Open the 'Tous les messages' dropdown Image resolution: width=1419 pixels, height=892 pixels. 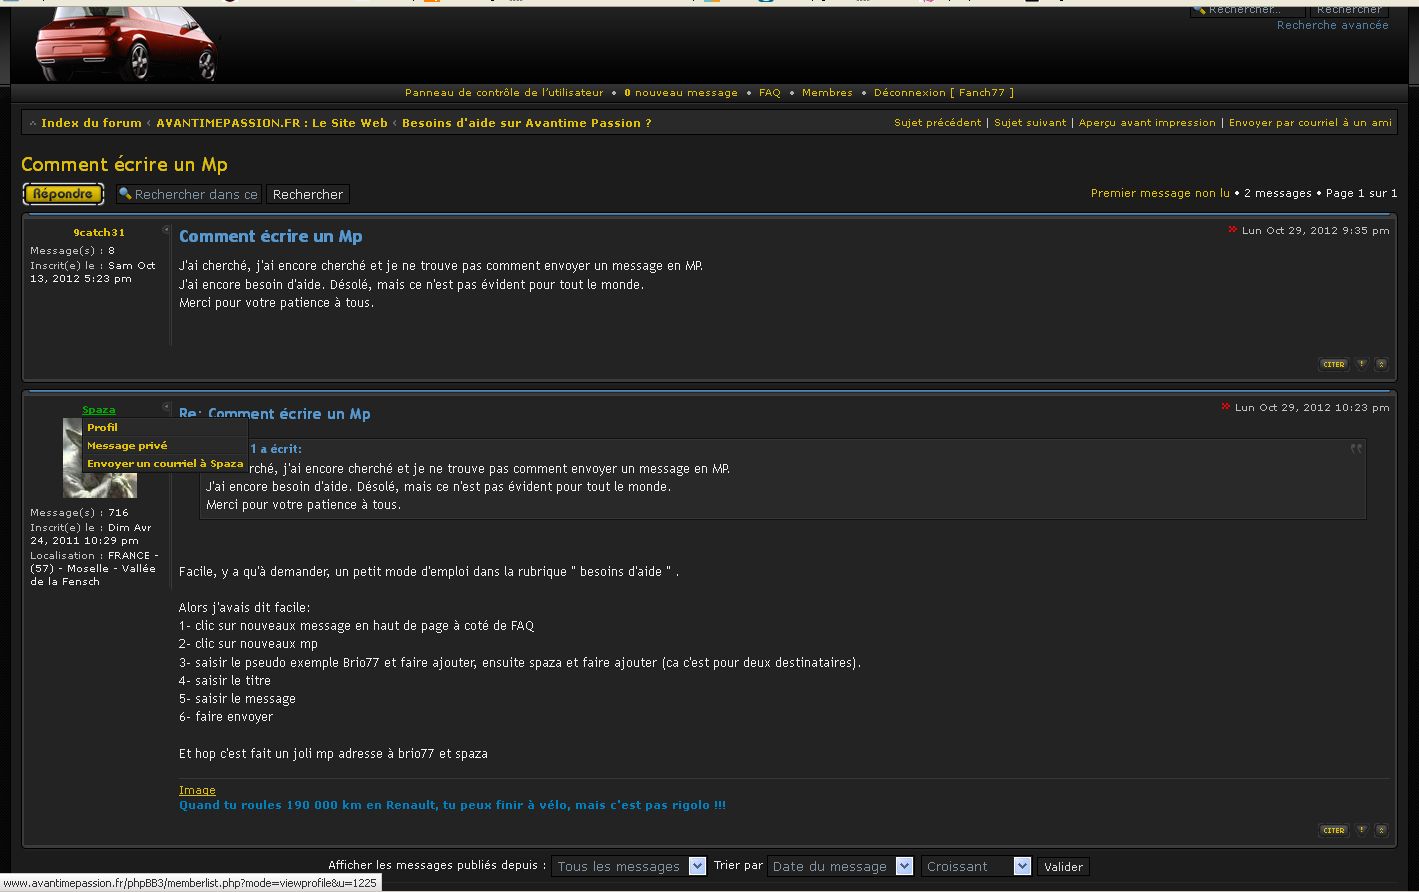[x=628, y=866]
